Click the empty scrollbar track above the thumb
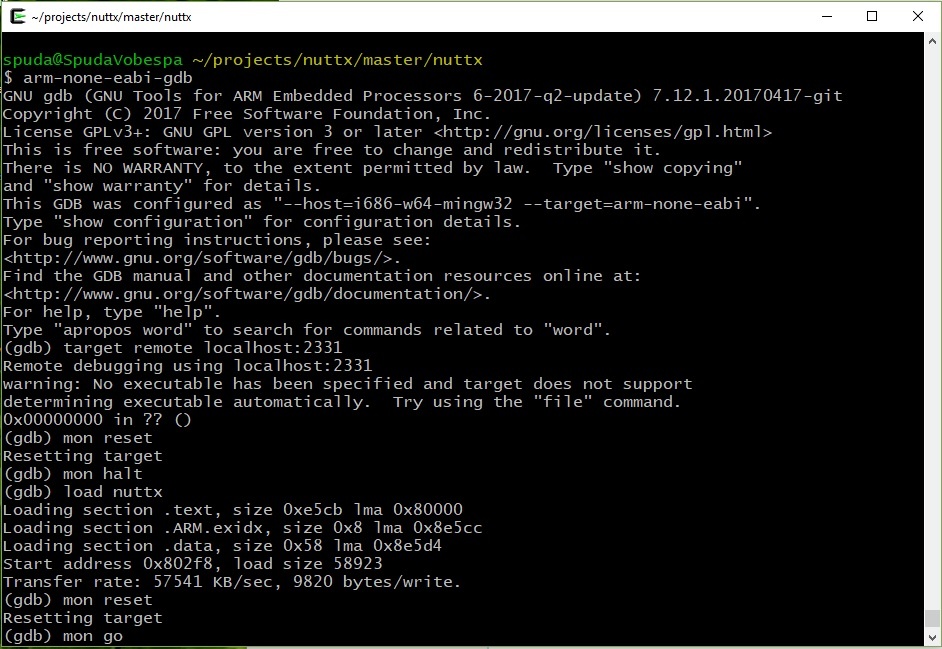The image size is (942, 649). pyautogui.click(x=932, y=324)
